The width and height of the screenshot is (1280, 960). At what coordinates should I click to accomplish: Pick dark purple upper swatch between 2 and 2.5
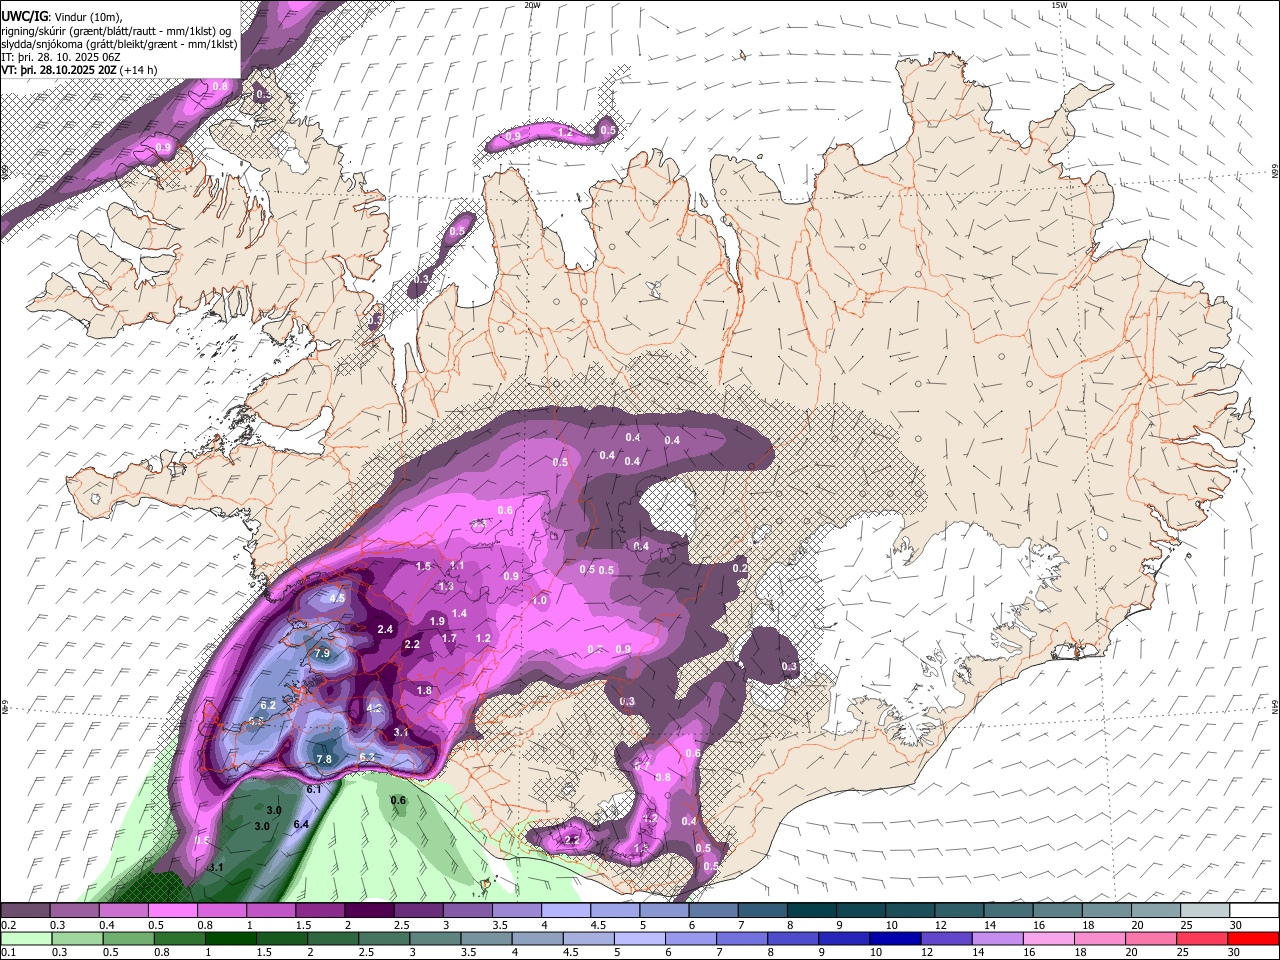[x=369, y=910]
